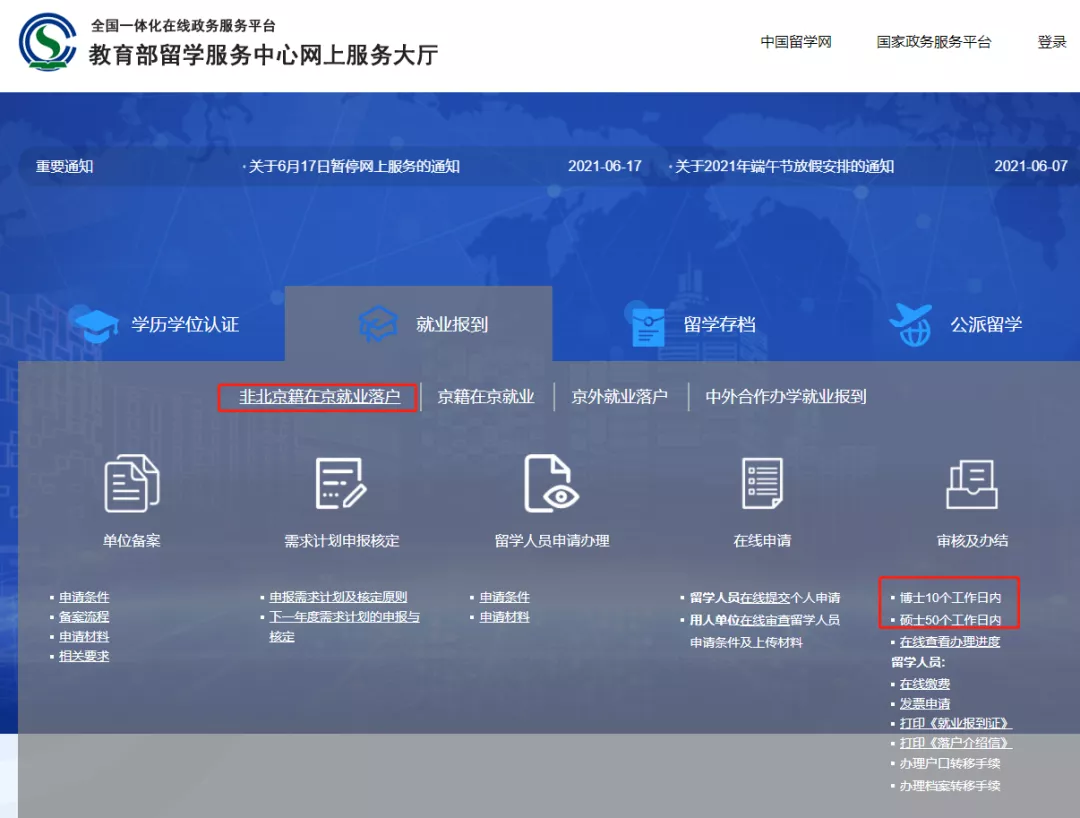
Task: Click 发票申请 under 审核及办结
Action: [x=926, y=704]
